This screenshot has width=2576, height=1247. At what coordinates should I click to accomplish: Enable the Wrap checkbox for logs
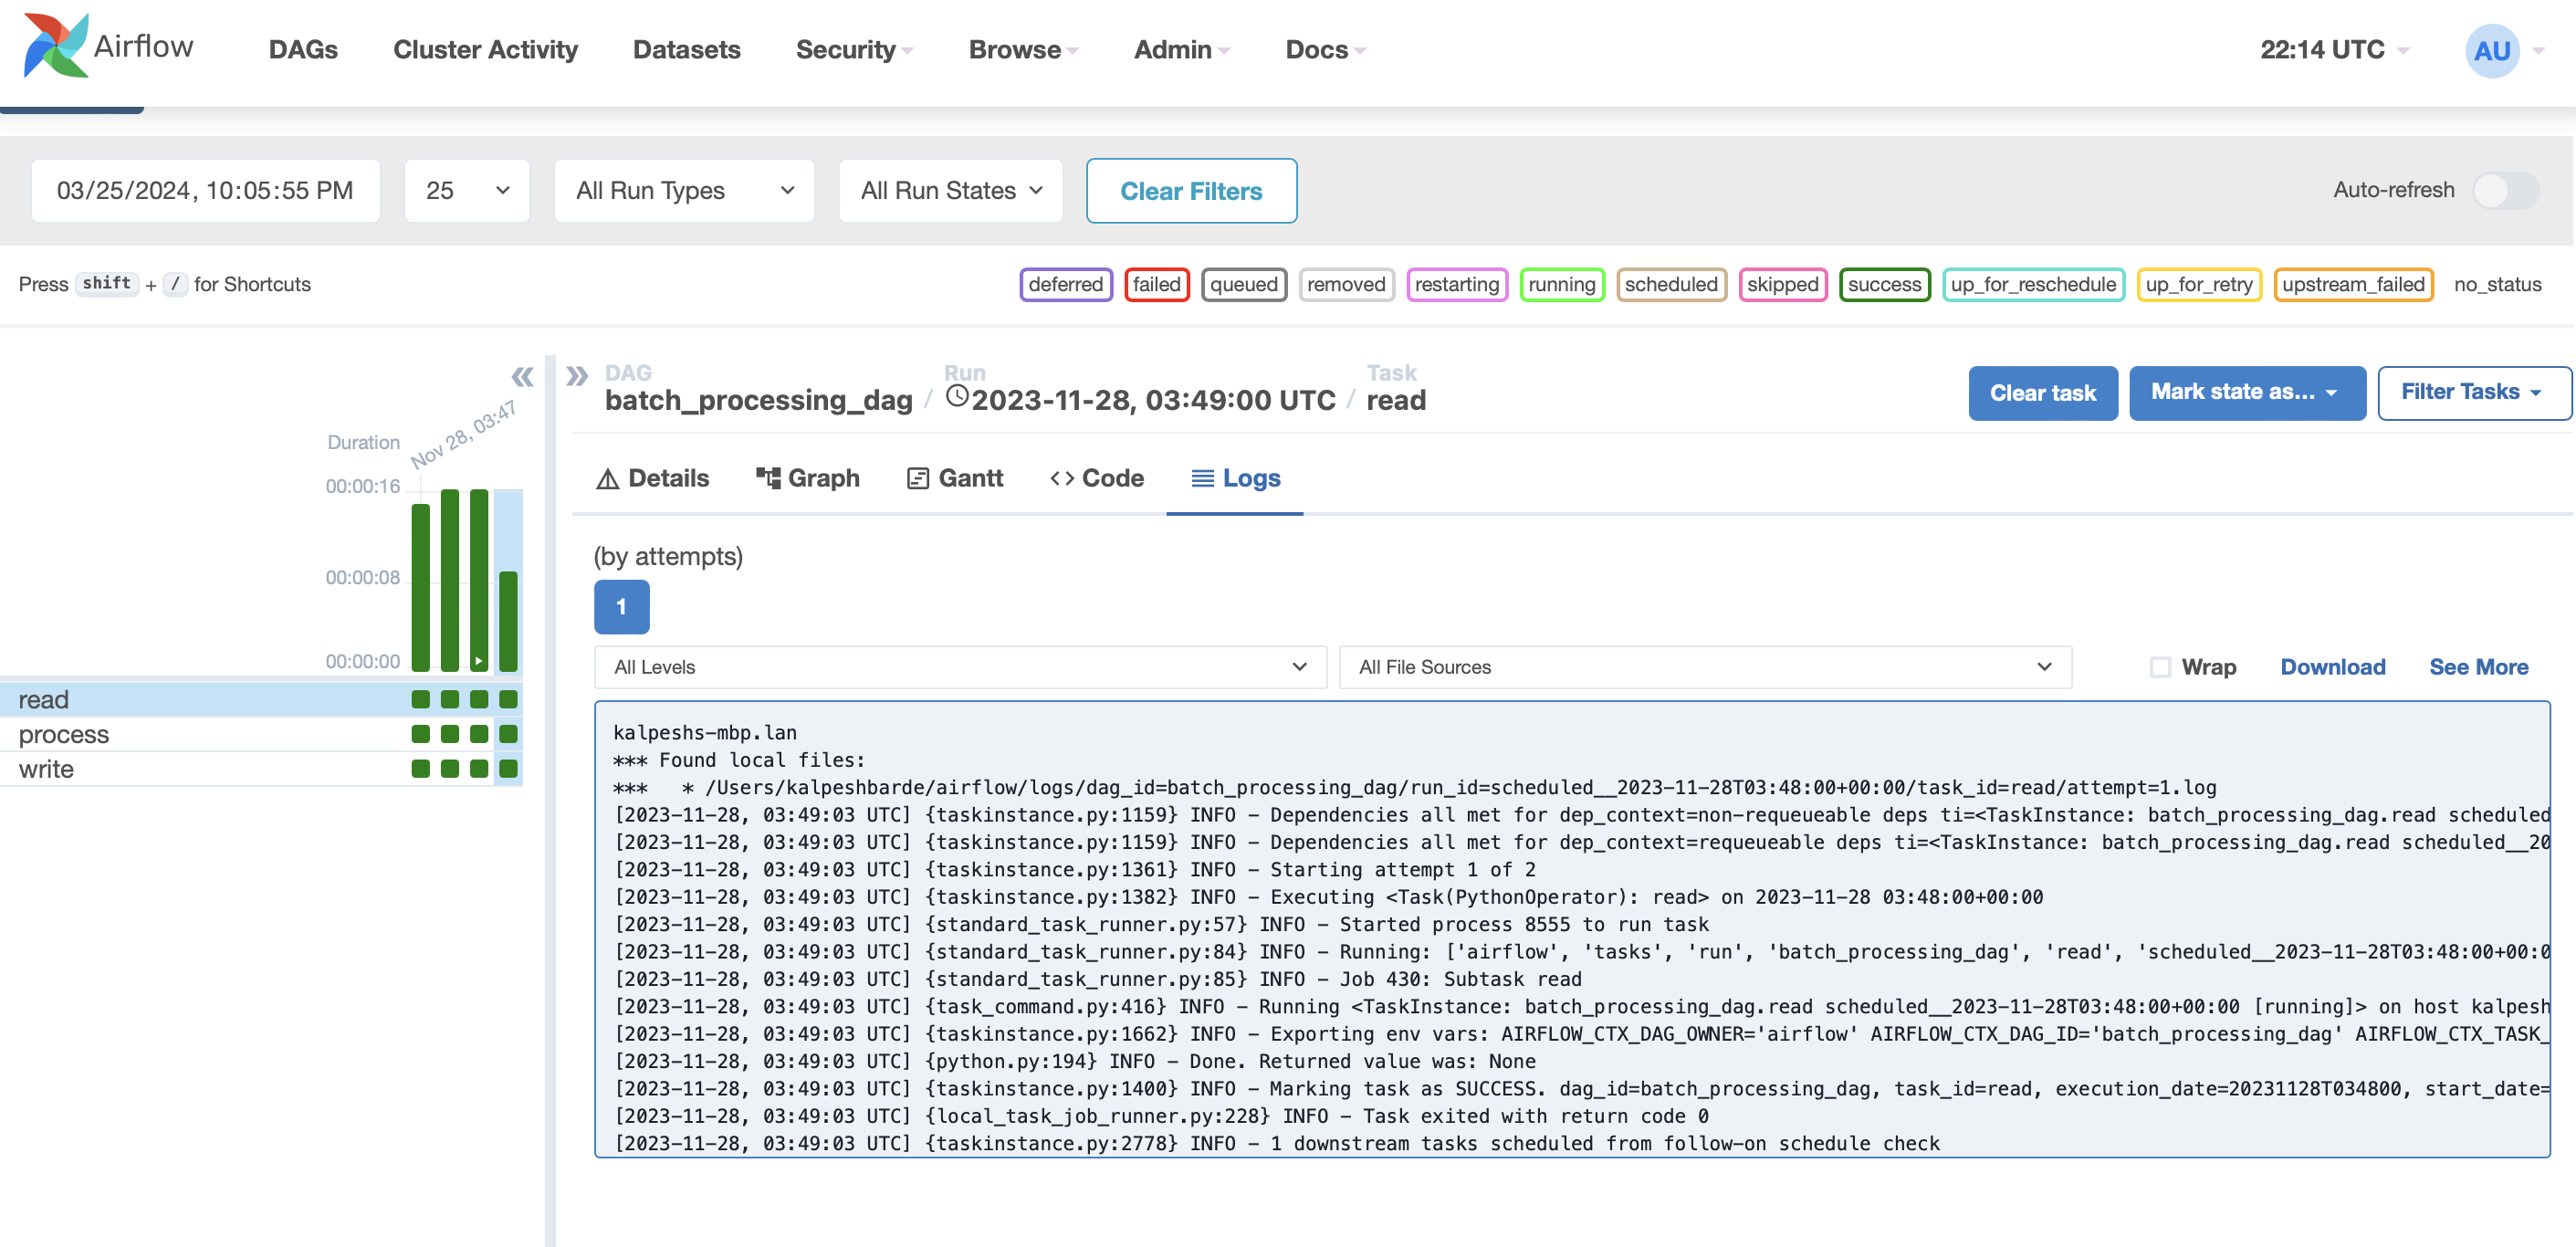point(2160,667)
